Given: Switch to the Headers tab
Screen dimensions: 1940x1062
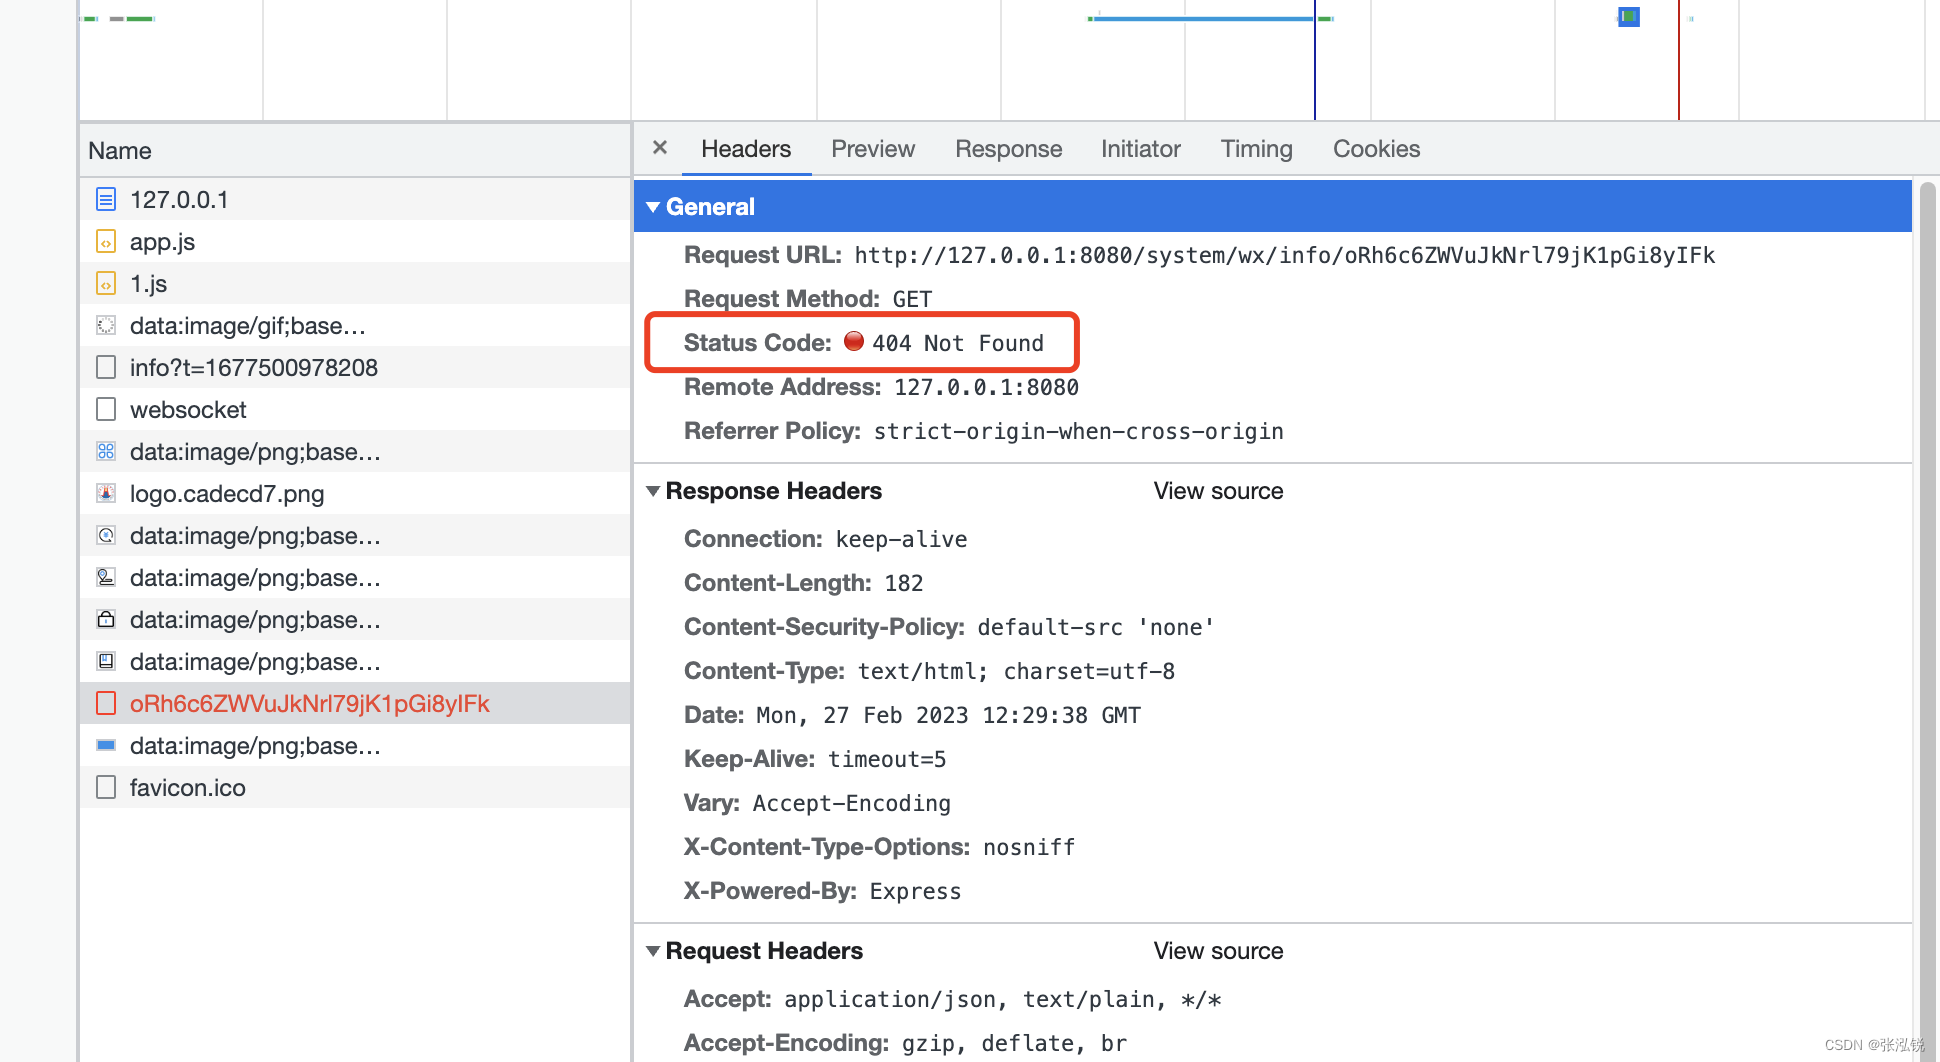Looking at the screenshot, I should [746, 149].
